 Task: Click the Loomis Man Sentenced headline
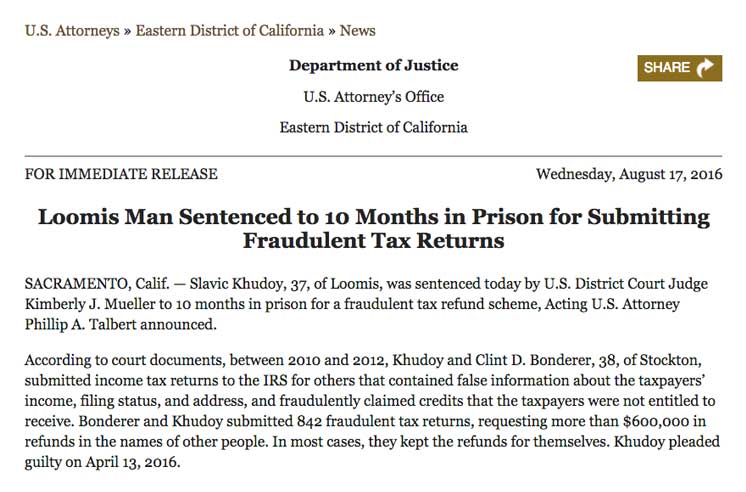pyautogui.click(x=373, y=228)
